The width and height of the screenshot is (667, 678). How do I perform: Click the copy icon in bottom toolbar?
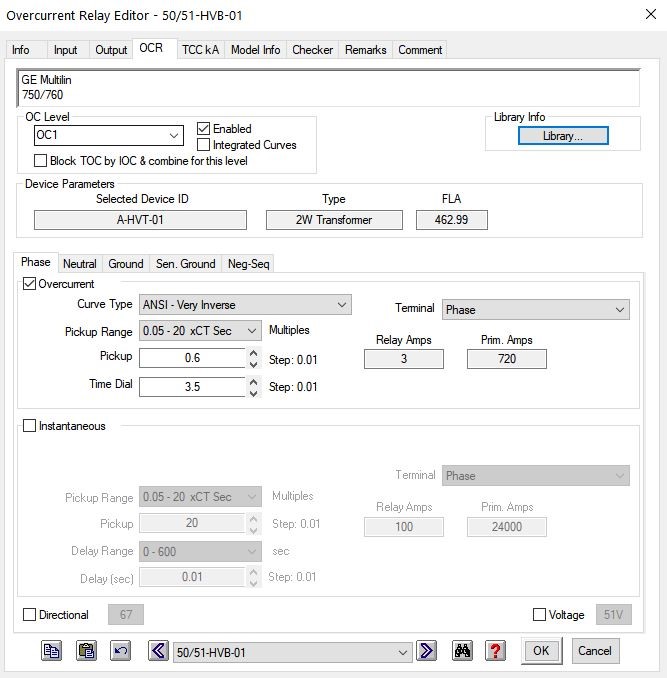[51, 650]
